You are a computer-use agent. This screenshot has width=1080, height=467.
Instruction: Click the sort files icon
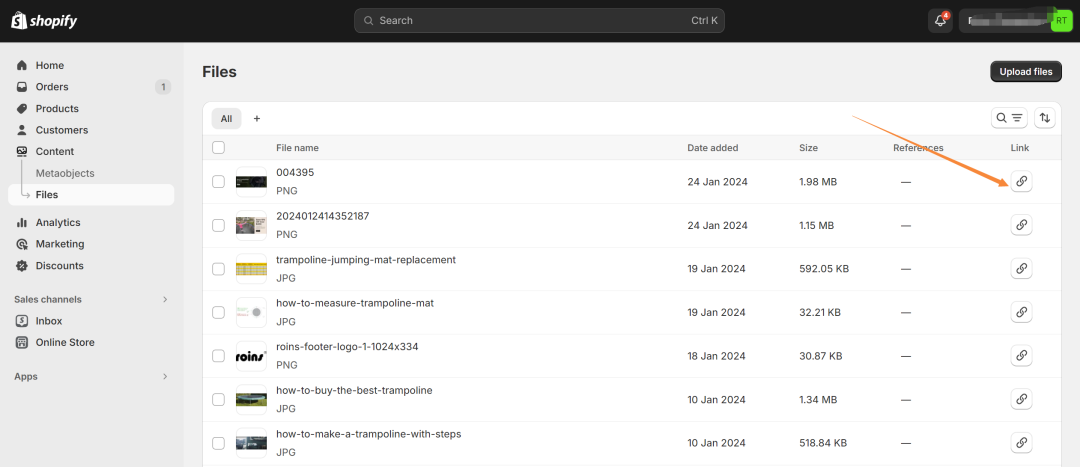pyautogui.click(x=1045, y=118)
